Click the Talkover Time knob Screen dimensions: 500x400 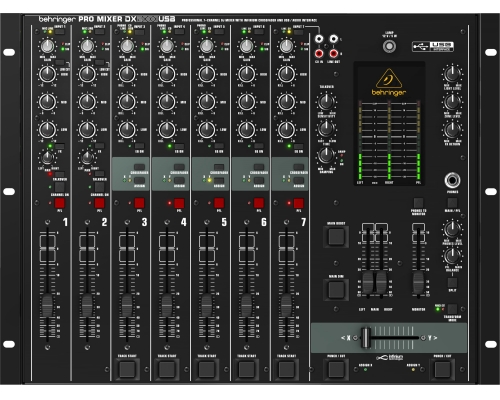click(x=326, y=128)
